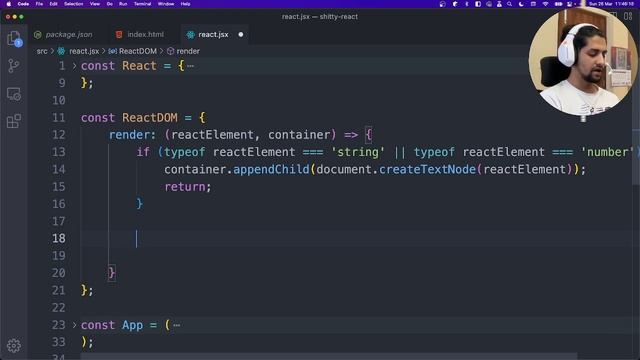Open the View menu
Image resolution: width=640 pixels, height=360 pixels.
pyautogui.click(x=95, y=4)
